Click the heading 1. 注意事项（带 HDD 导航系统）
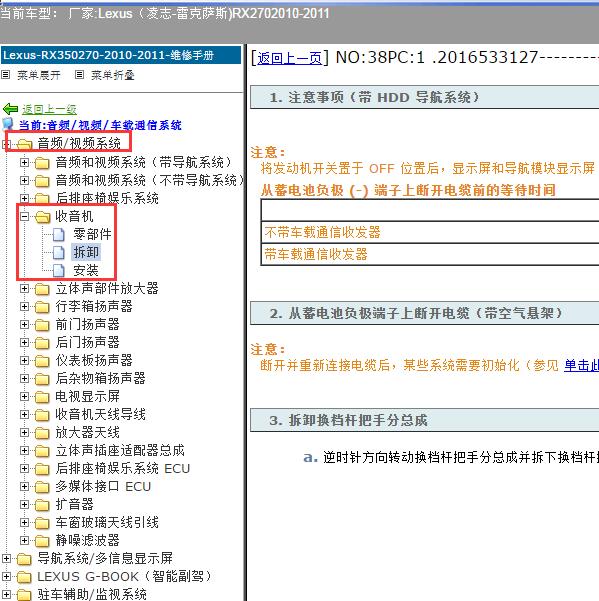 point(425,97)
